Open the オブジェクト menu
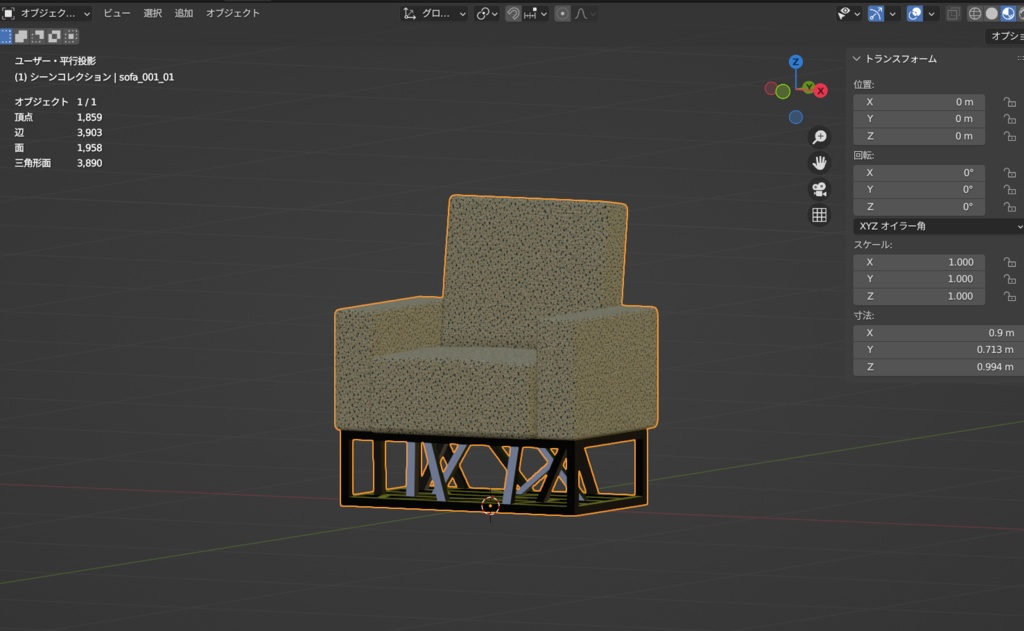 [x=232, y=13]
